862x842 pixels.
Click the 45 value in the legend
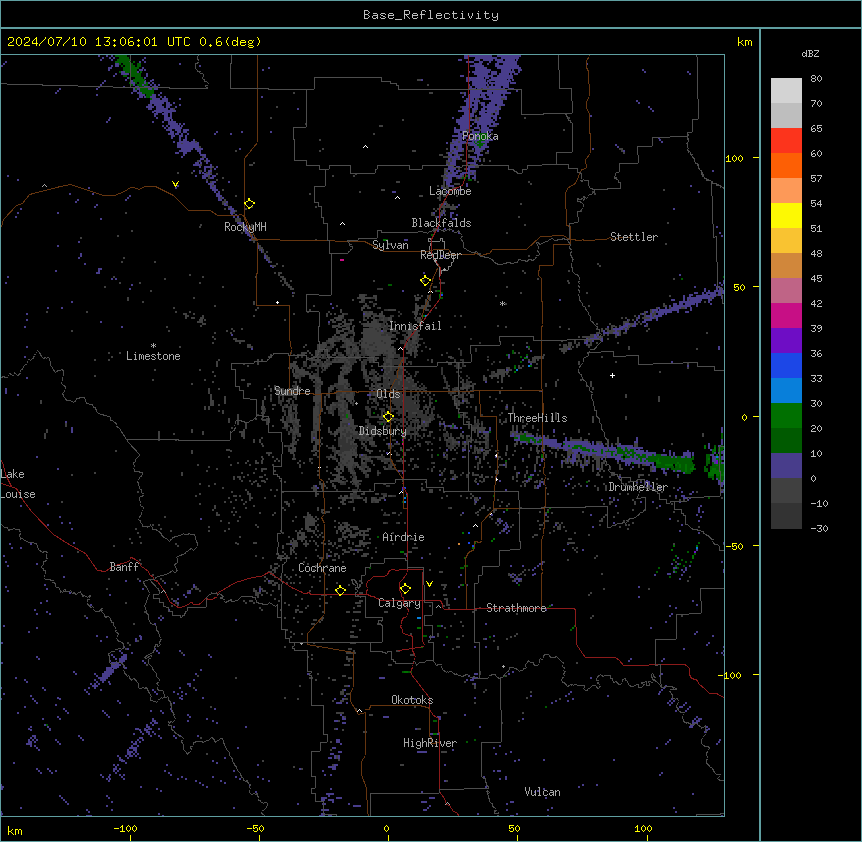coord(816,278)
